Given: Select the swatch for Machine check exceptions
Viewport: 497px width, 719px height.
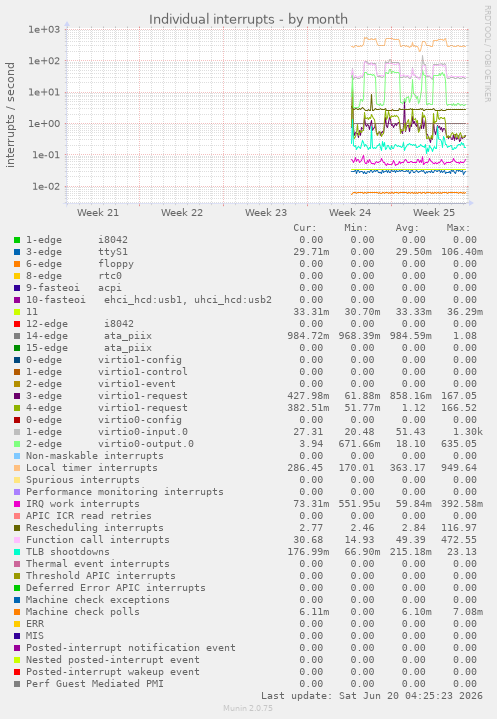Looking at the screenshot, I should (x=17, y=600).
